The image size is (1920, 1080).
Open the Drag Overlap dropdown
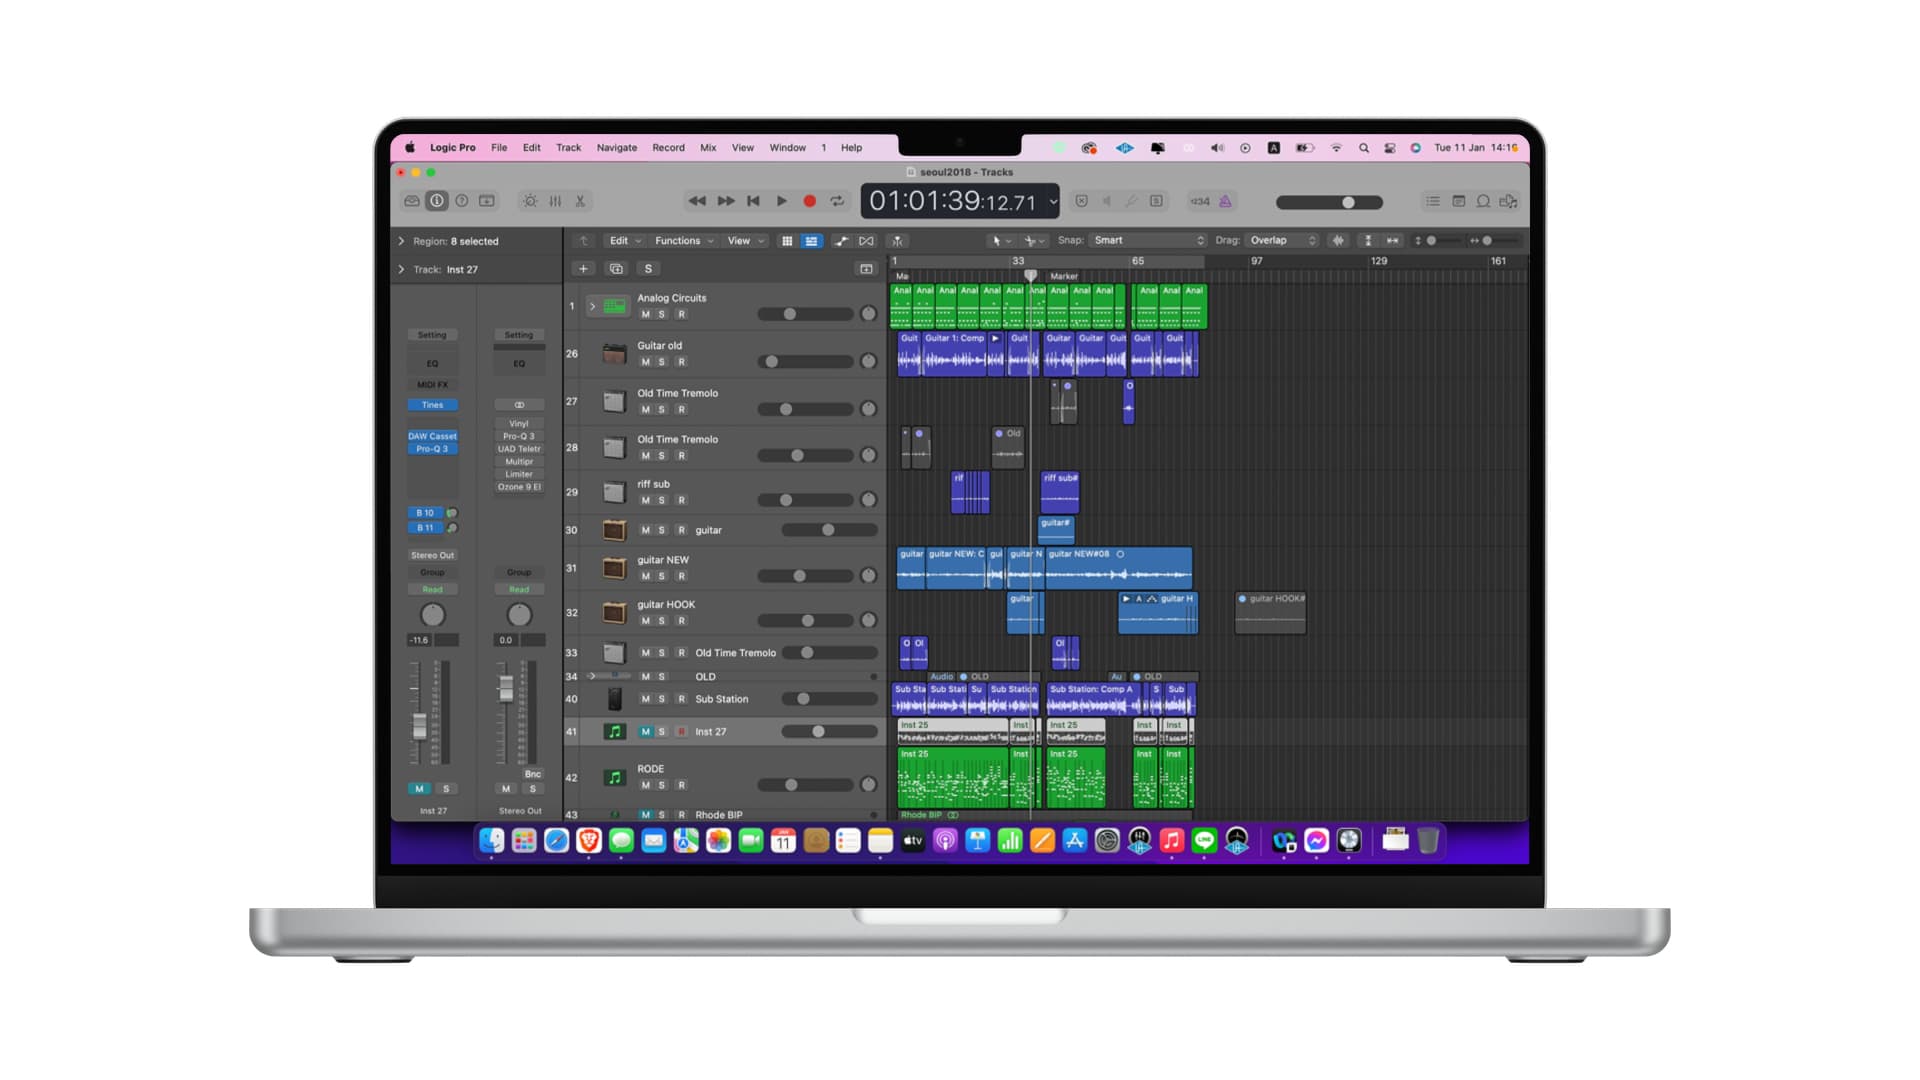(x=1282, y=241)
